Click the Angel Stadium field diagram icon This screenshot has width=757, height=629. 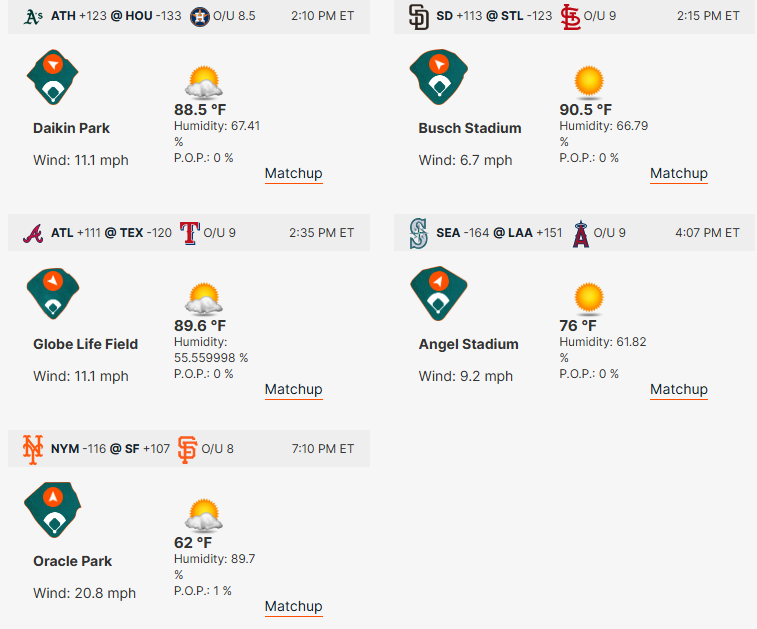point(439,293)
